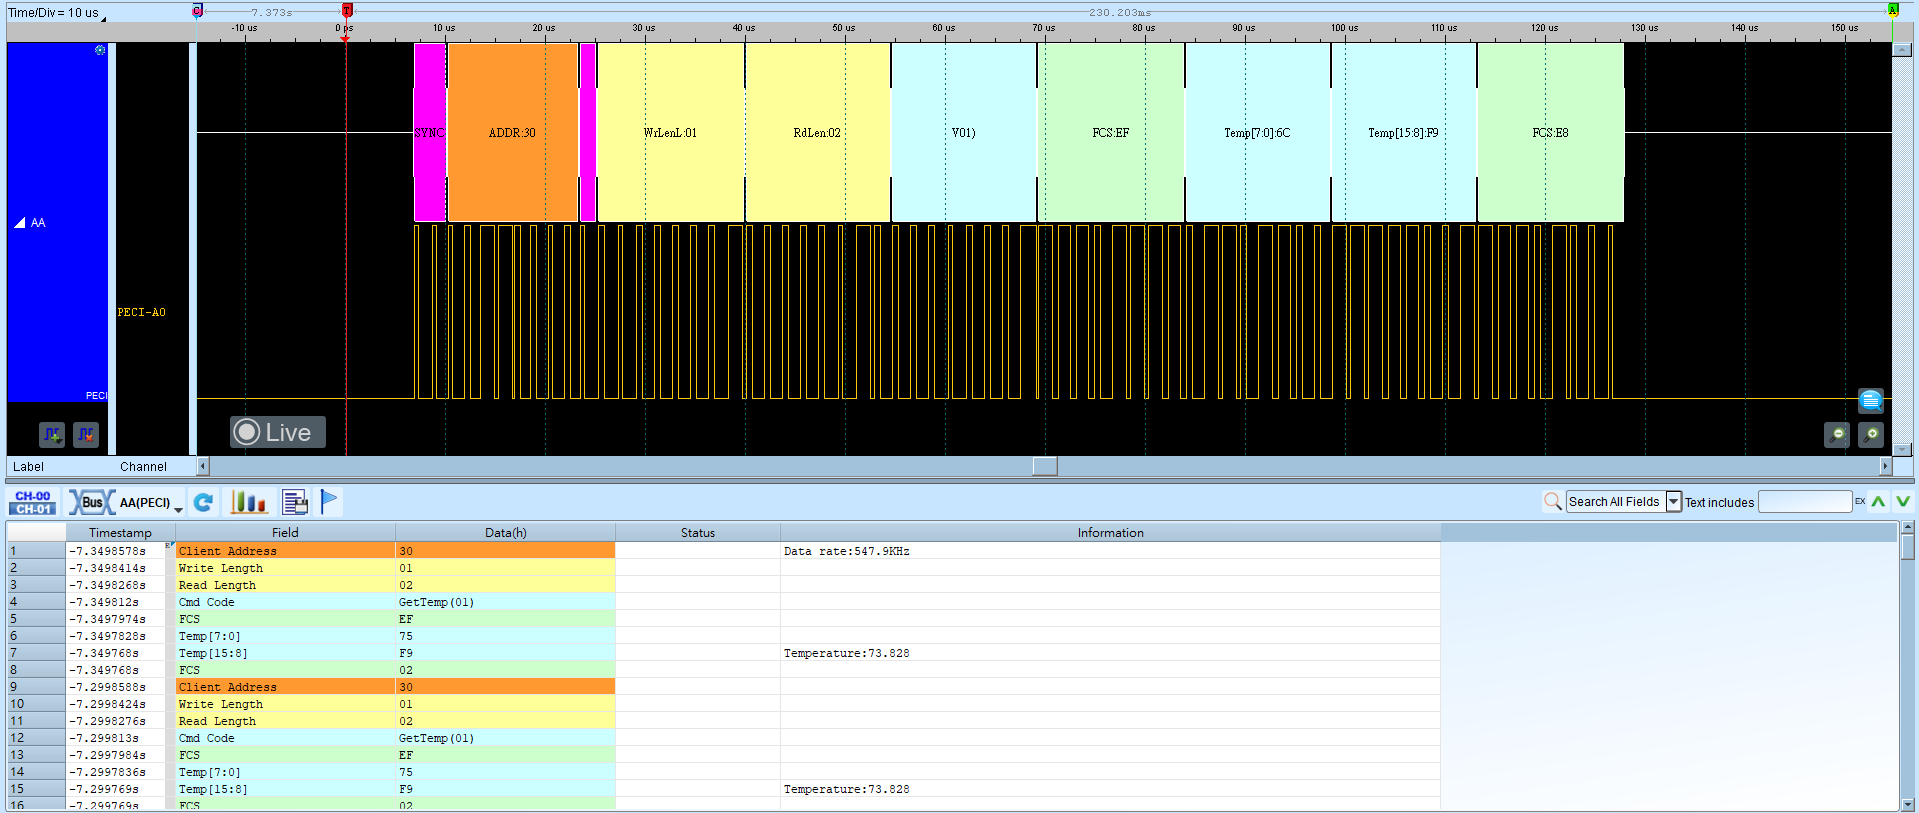Collapse the AA bus group triangle
1919x813 pixels.
click(x=20, y=223)
